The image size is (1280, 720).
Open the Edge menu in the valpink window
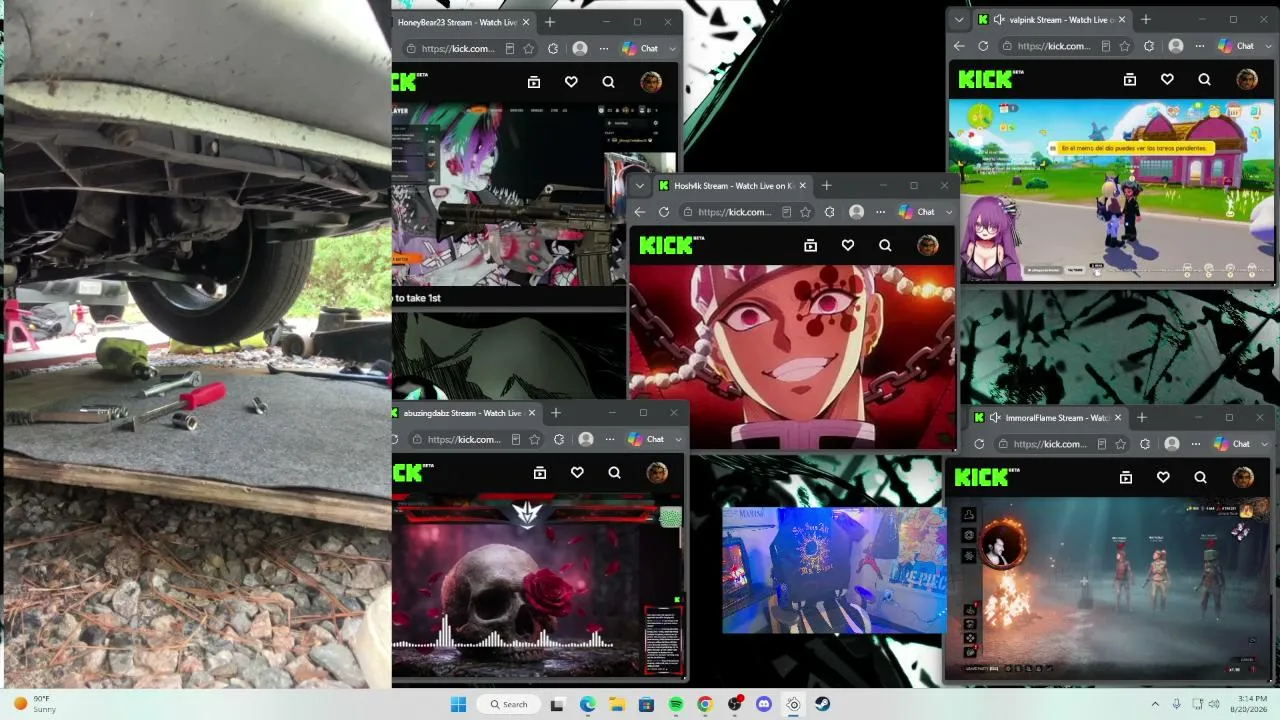coord(1200,46)
